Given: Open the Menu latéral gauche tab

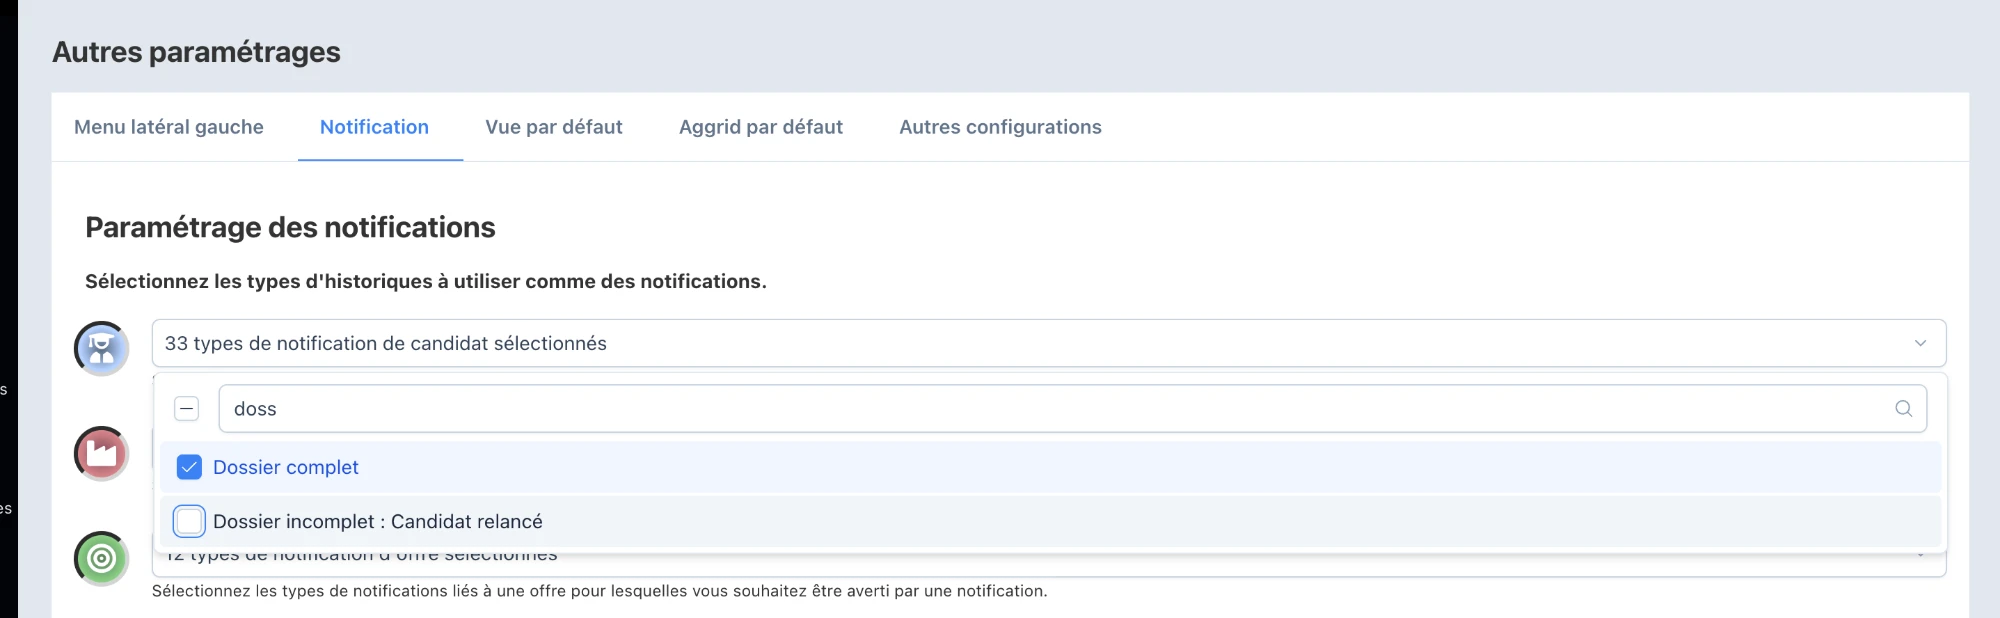Looking at the screenshot, I should 169,127.
